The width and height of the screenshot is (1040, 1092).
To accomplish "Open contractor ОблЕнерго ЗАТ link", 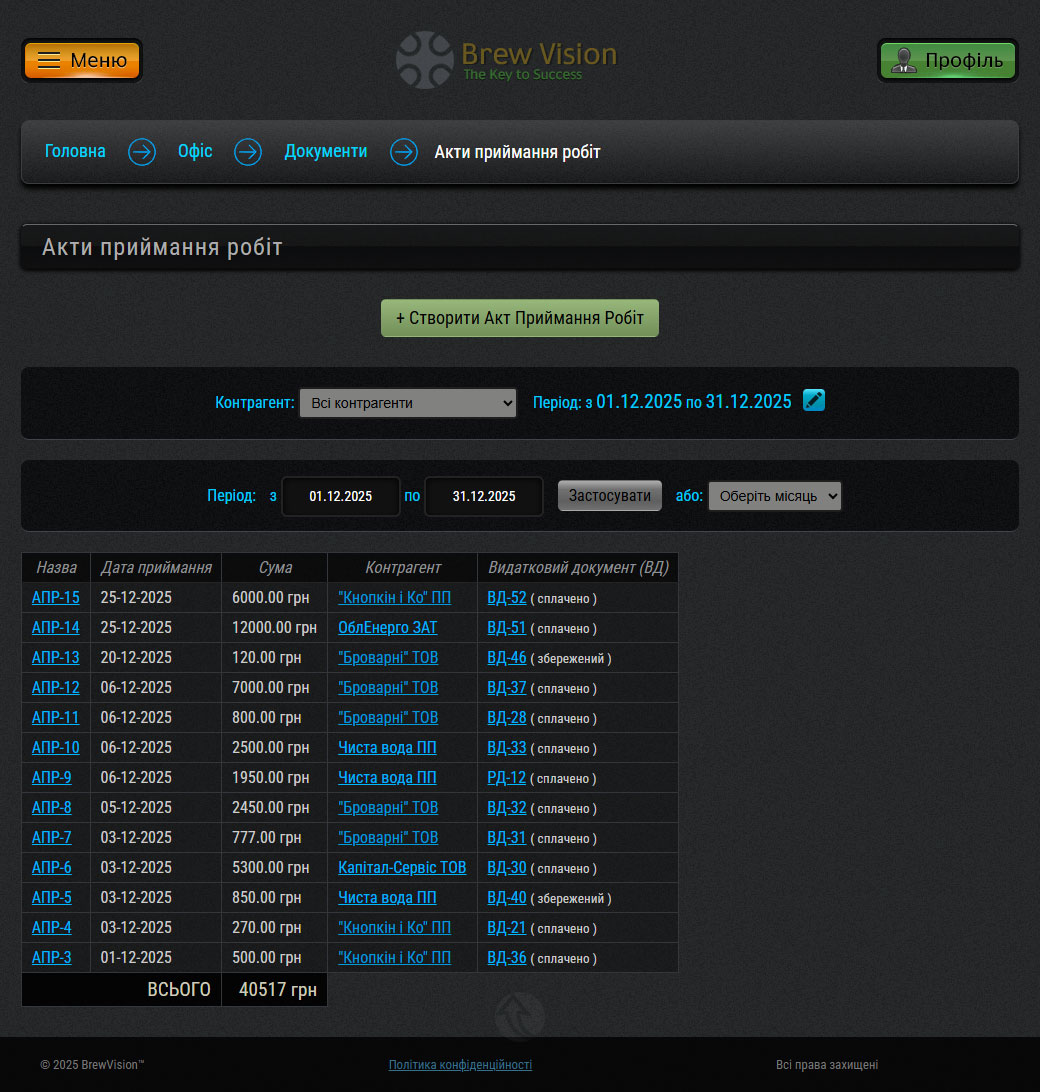I will coord(387,628).
